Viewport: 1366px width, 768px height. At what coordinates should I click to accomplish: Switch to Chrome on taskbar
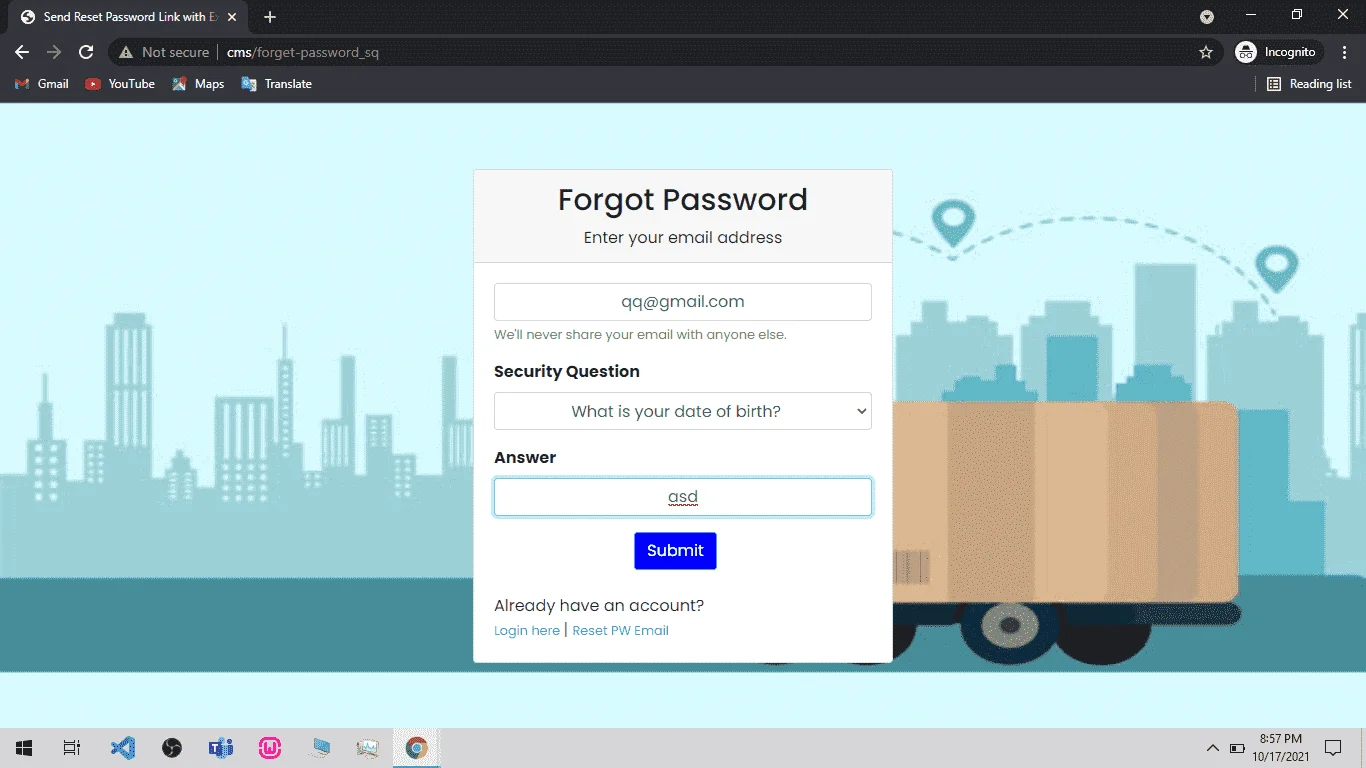click(x=417, y=748)
